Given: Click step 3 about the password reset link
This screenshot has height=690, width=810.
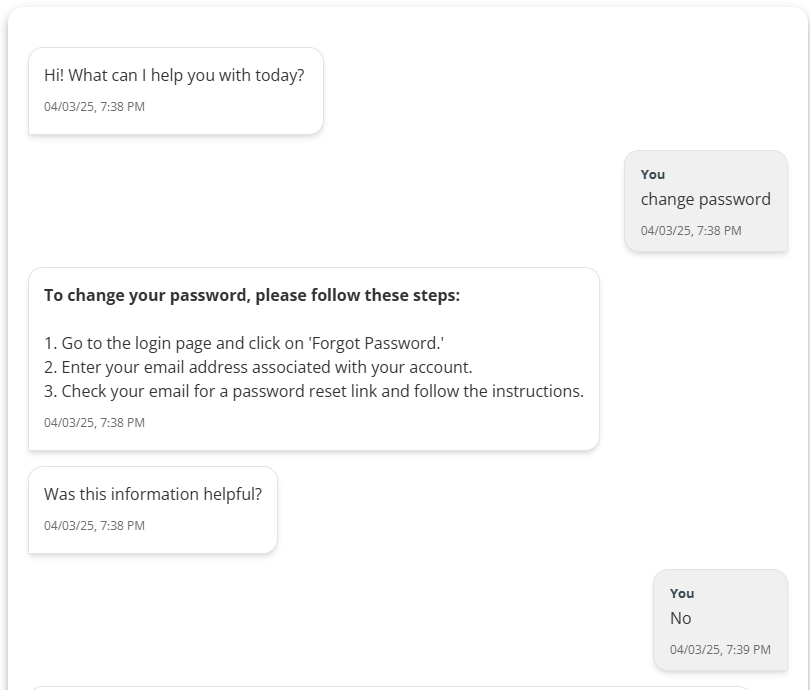Looking at the screenshot, I should pyautogui.click(x=314, y=391).
